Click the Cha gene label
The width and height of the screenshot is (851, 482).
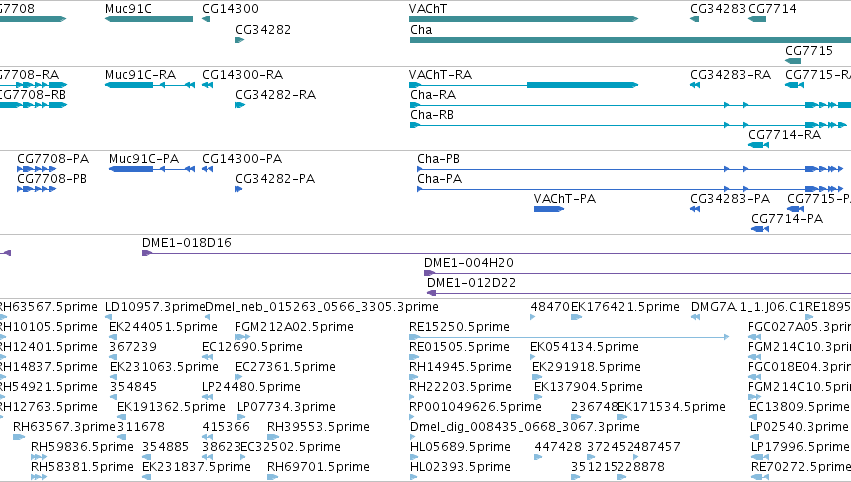[421, 30]
